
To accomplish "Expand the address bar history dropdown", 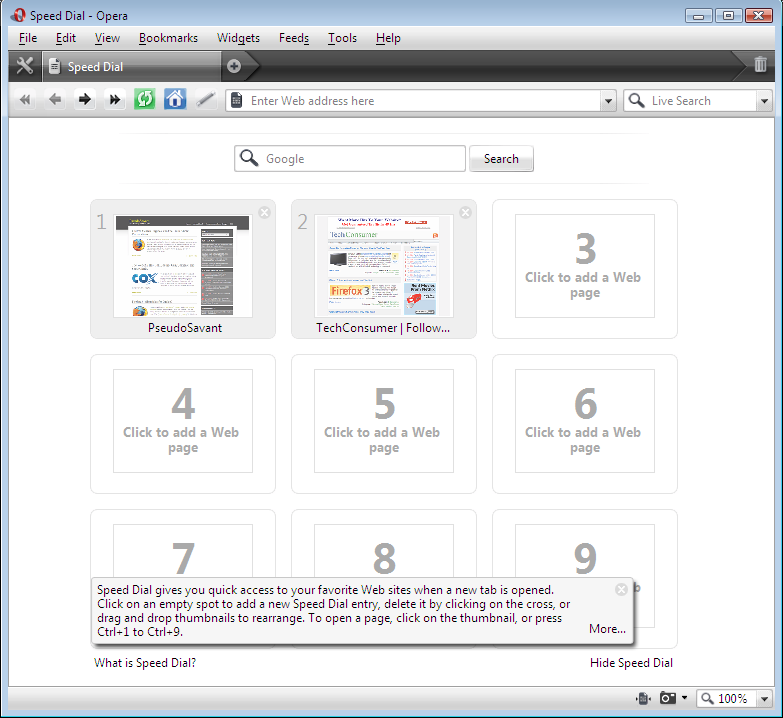I will pos(608,101).
